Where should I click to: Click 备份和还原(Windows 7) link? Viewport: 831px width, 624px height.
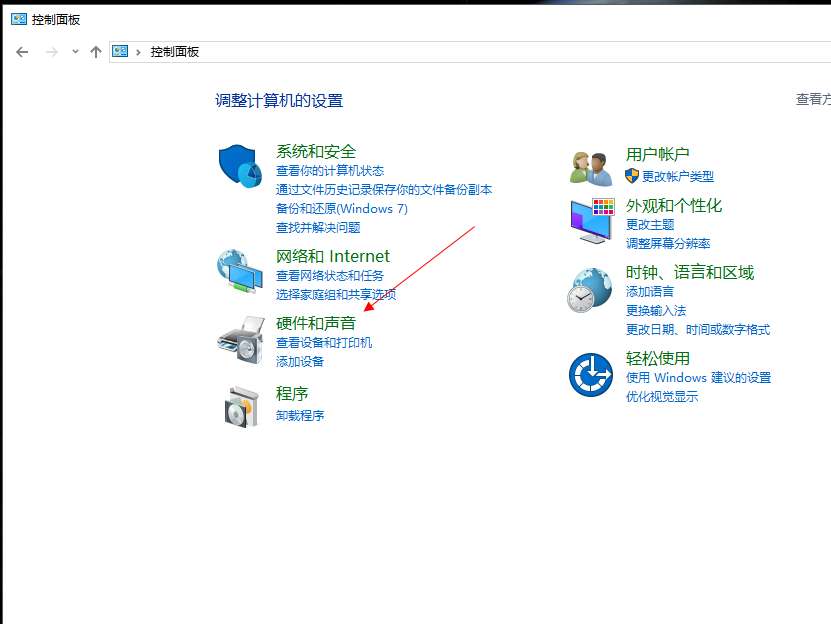(x=342, y=209)
